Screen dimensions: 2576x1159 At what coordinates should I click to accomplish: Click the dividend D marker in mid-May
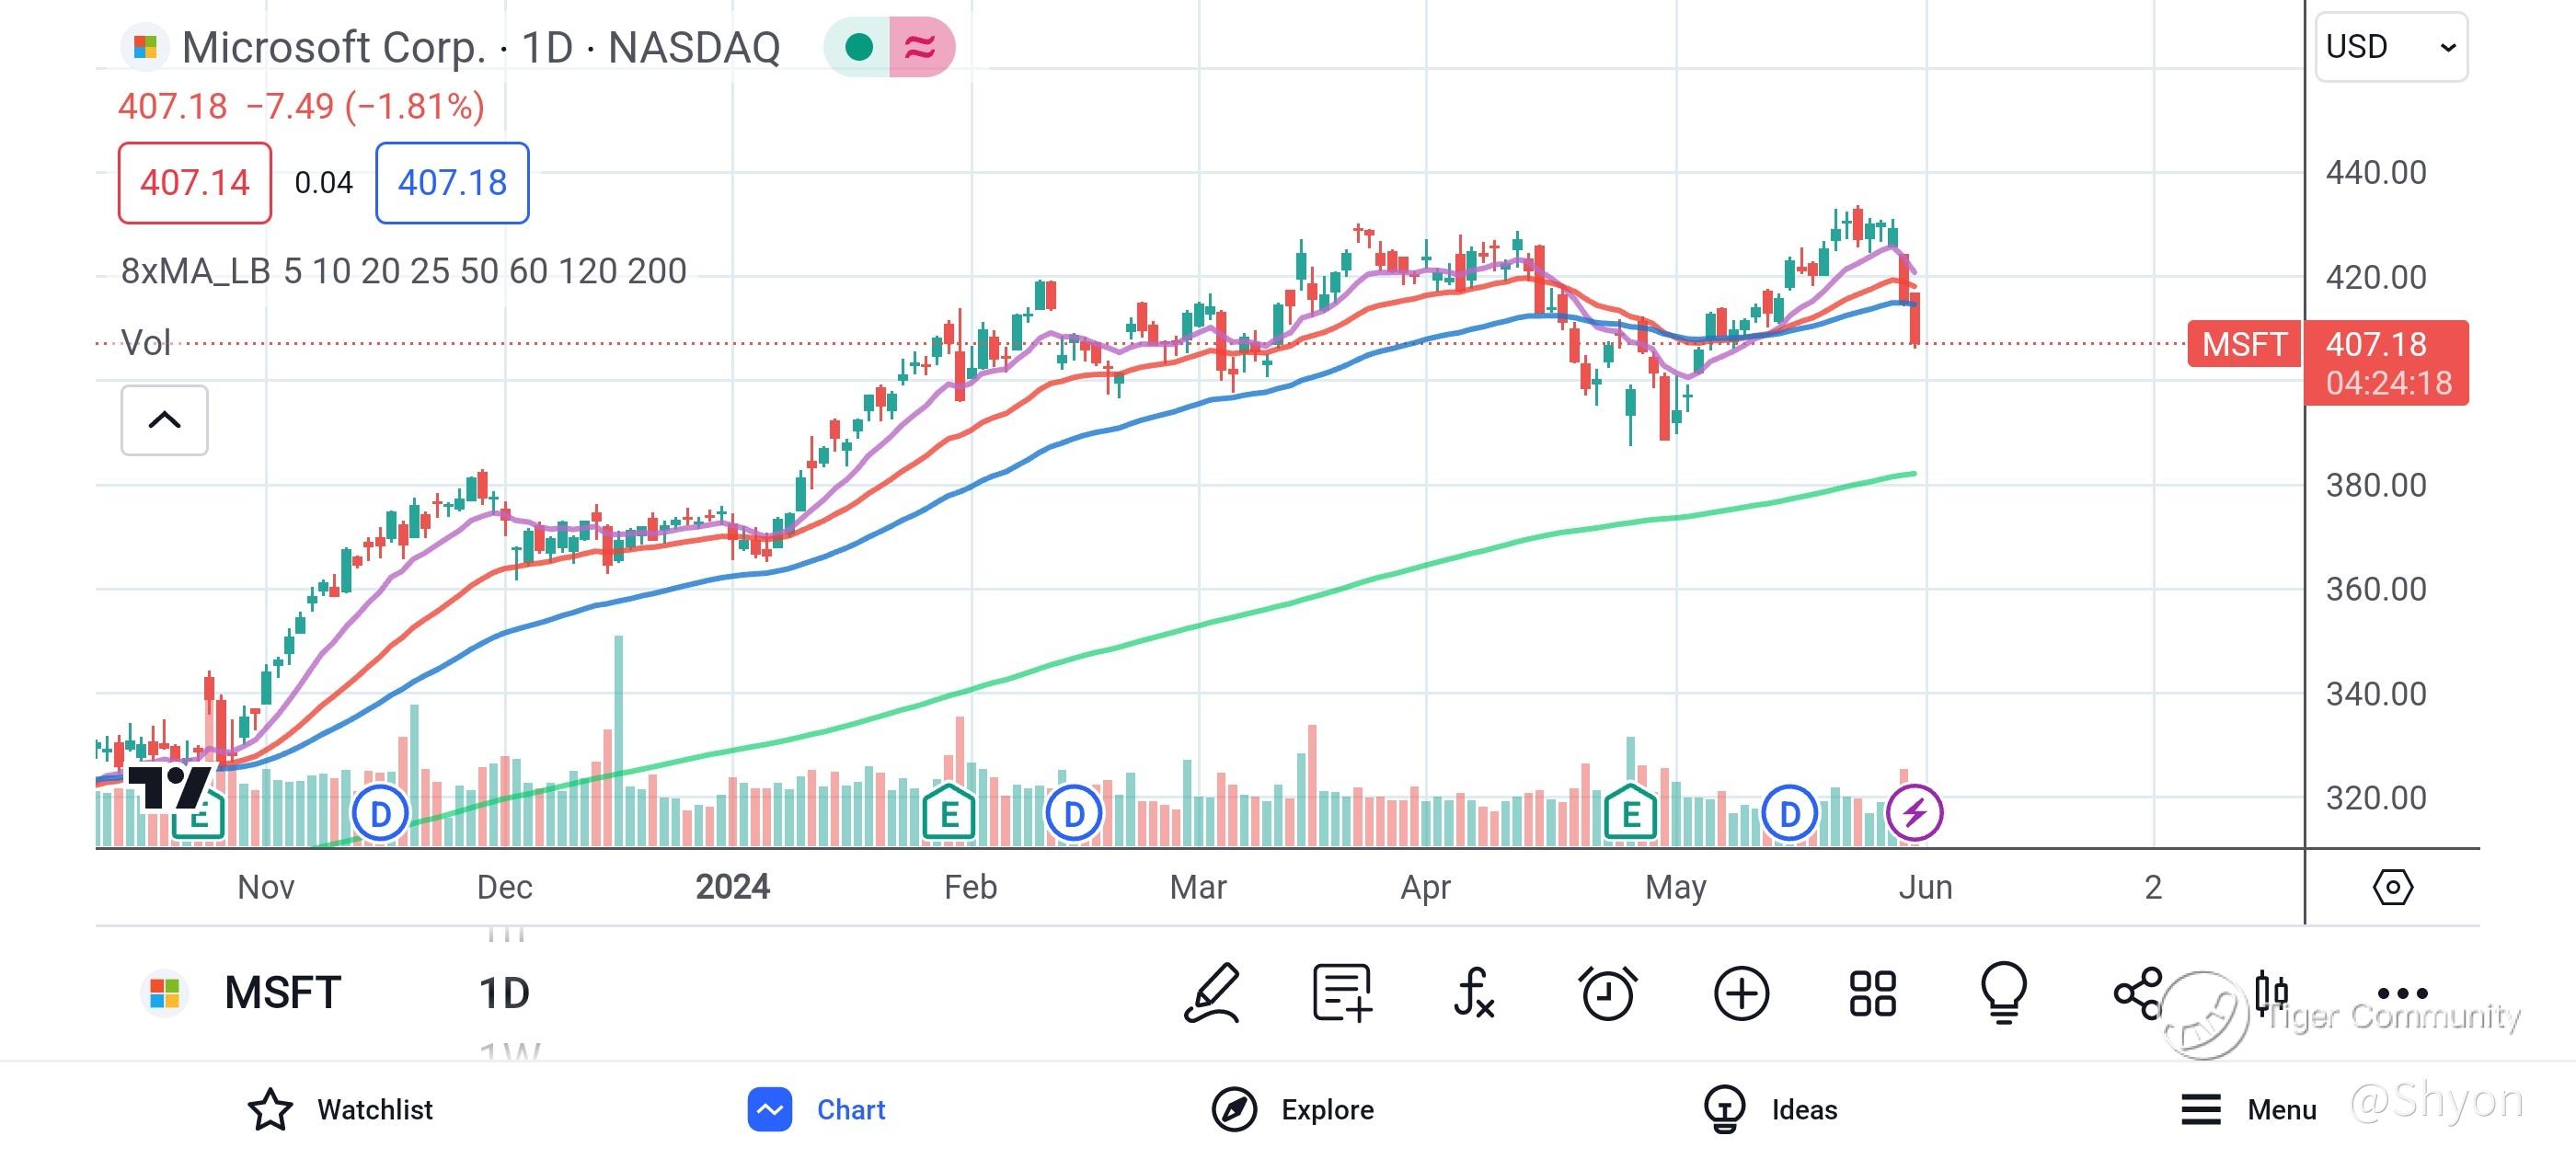pyautogui.click(x=1789, y=813)
